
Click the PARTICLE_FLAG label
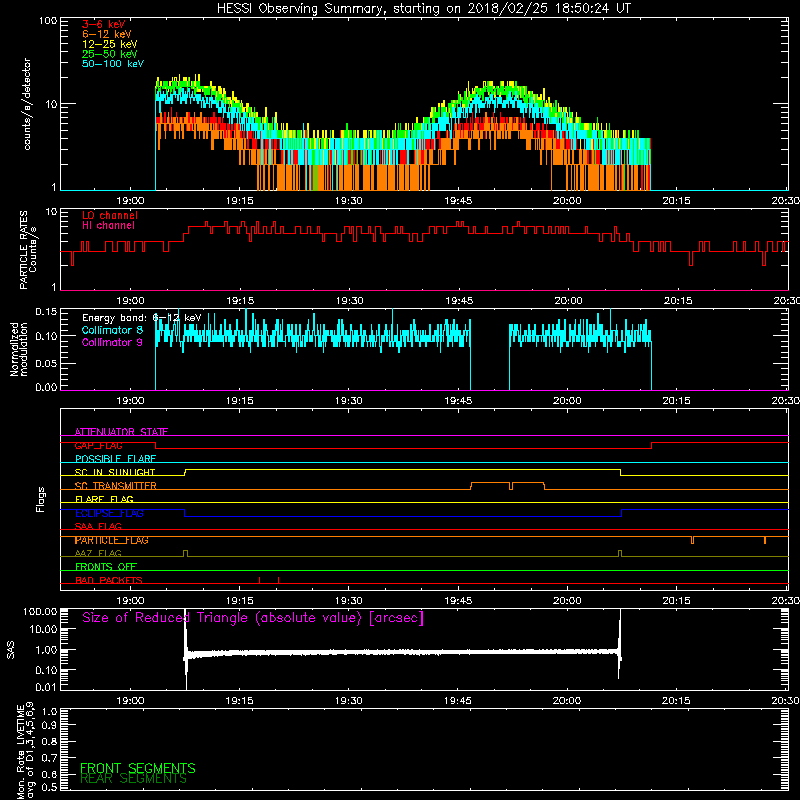(x=112, y=540)
